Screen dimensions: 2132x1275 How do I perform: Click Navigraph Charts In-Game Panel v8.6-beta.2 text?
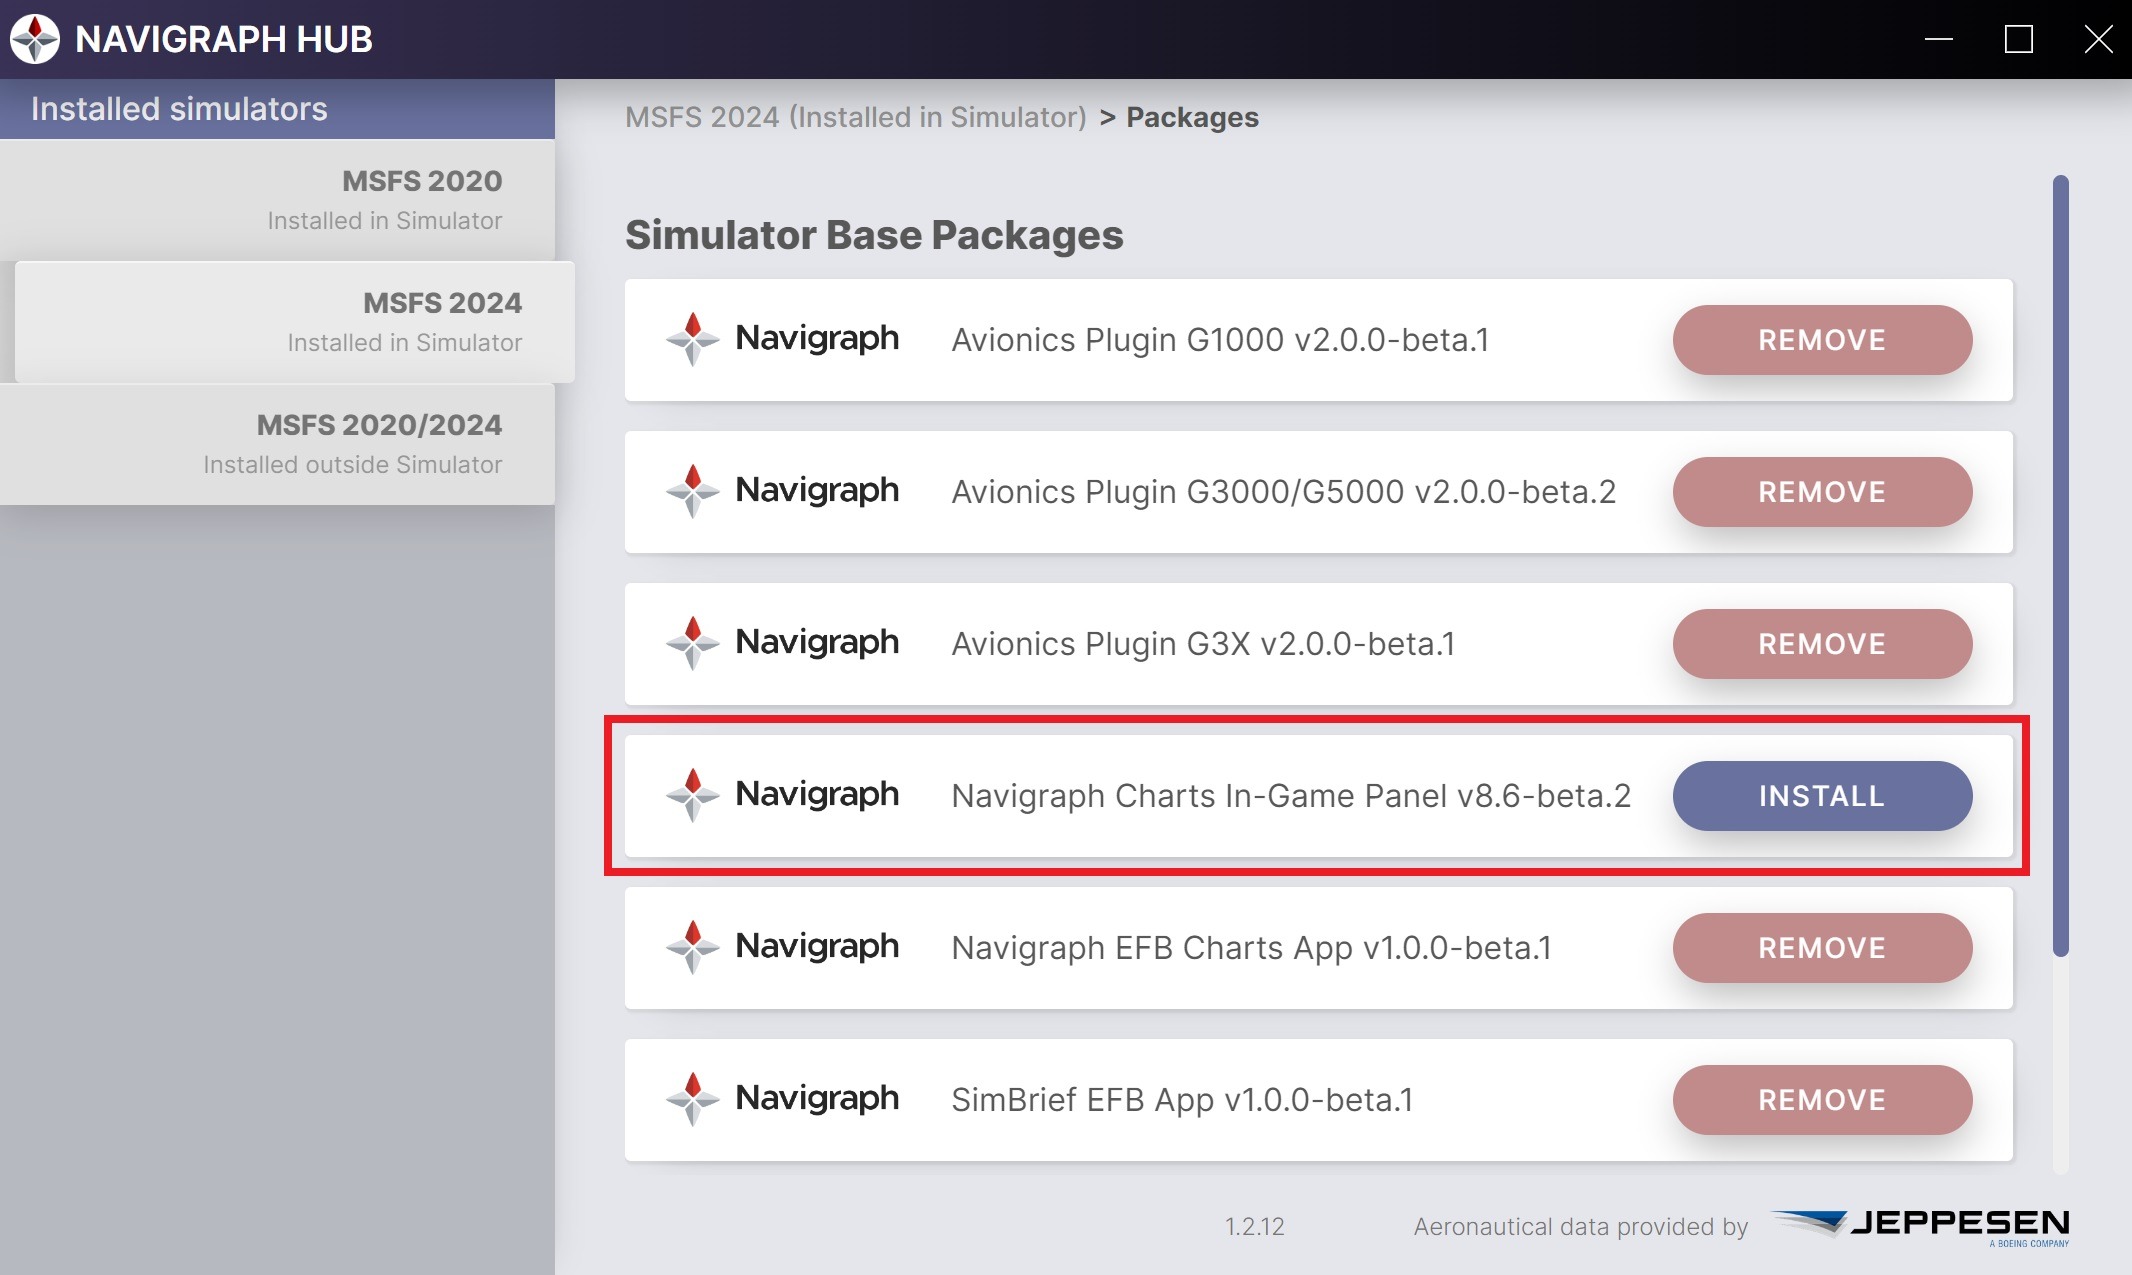pos(1291,796)
